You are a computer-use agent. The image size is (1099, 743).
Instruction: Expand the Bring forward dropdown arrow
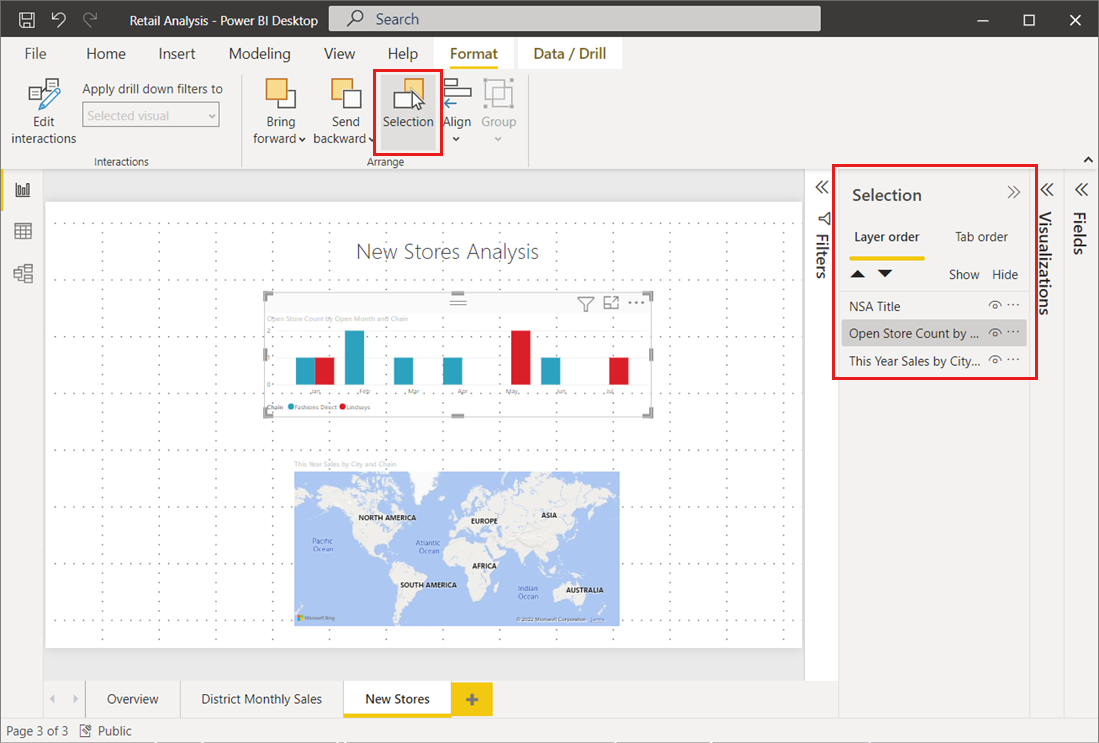tap(302, 139)
